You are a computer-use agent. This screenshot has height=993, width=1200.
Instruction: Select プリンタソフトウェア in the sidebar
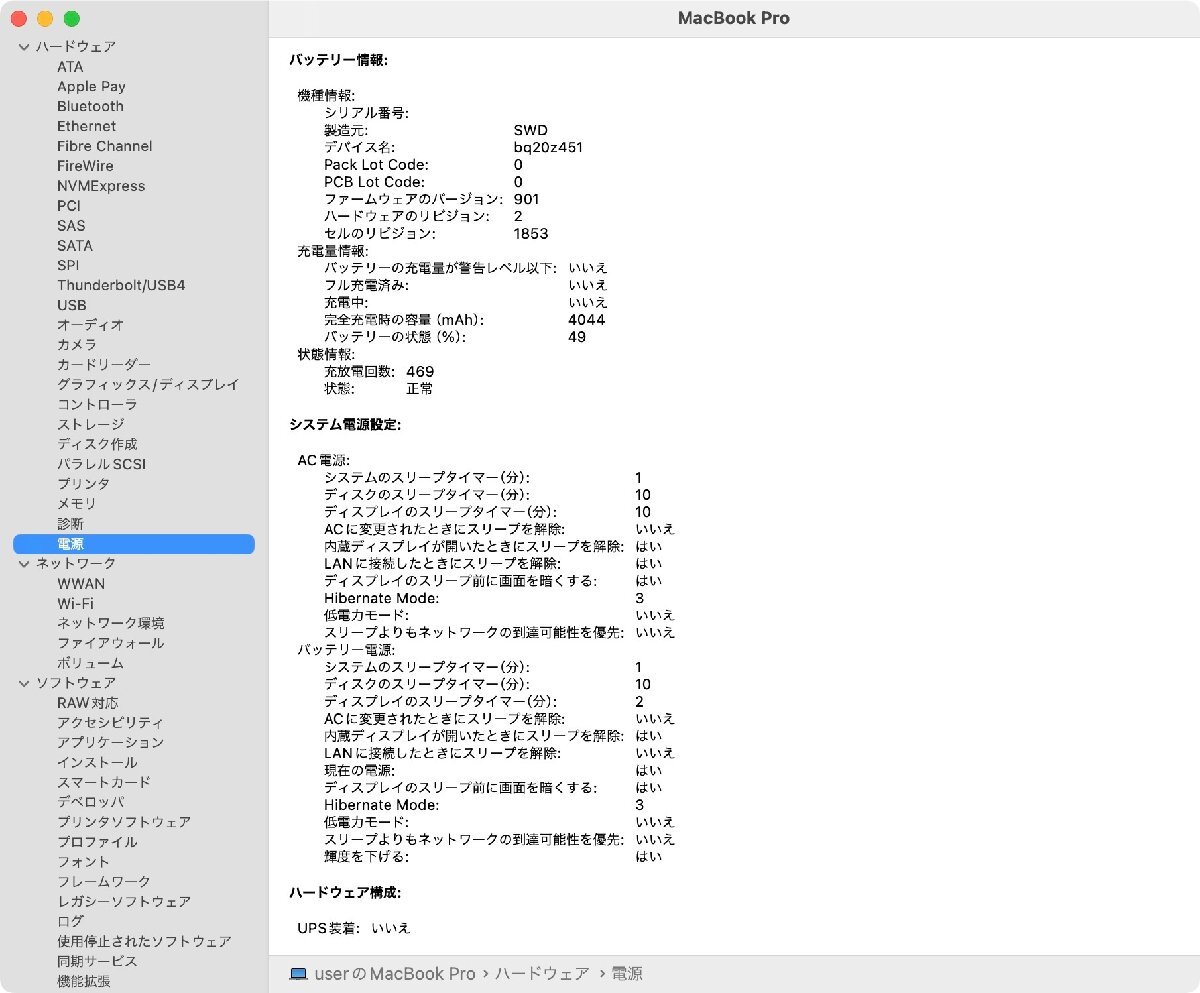(124, 822)
